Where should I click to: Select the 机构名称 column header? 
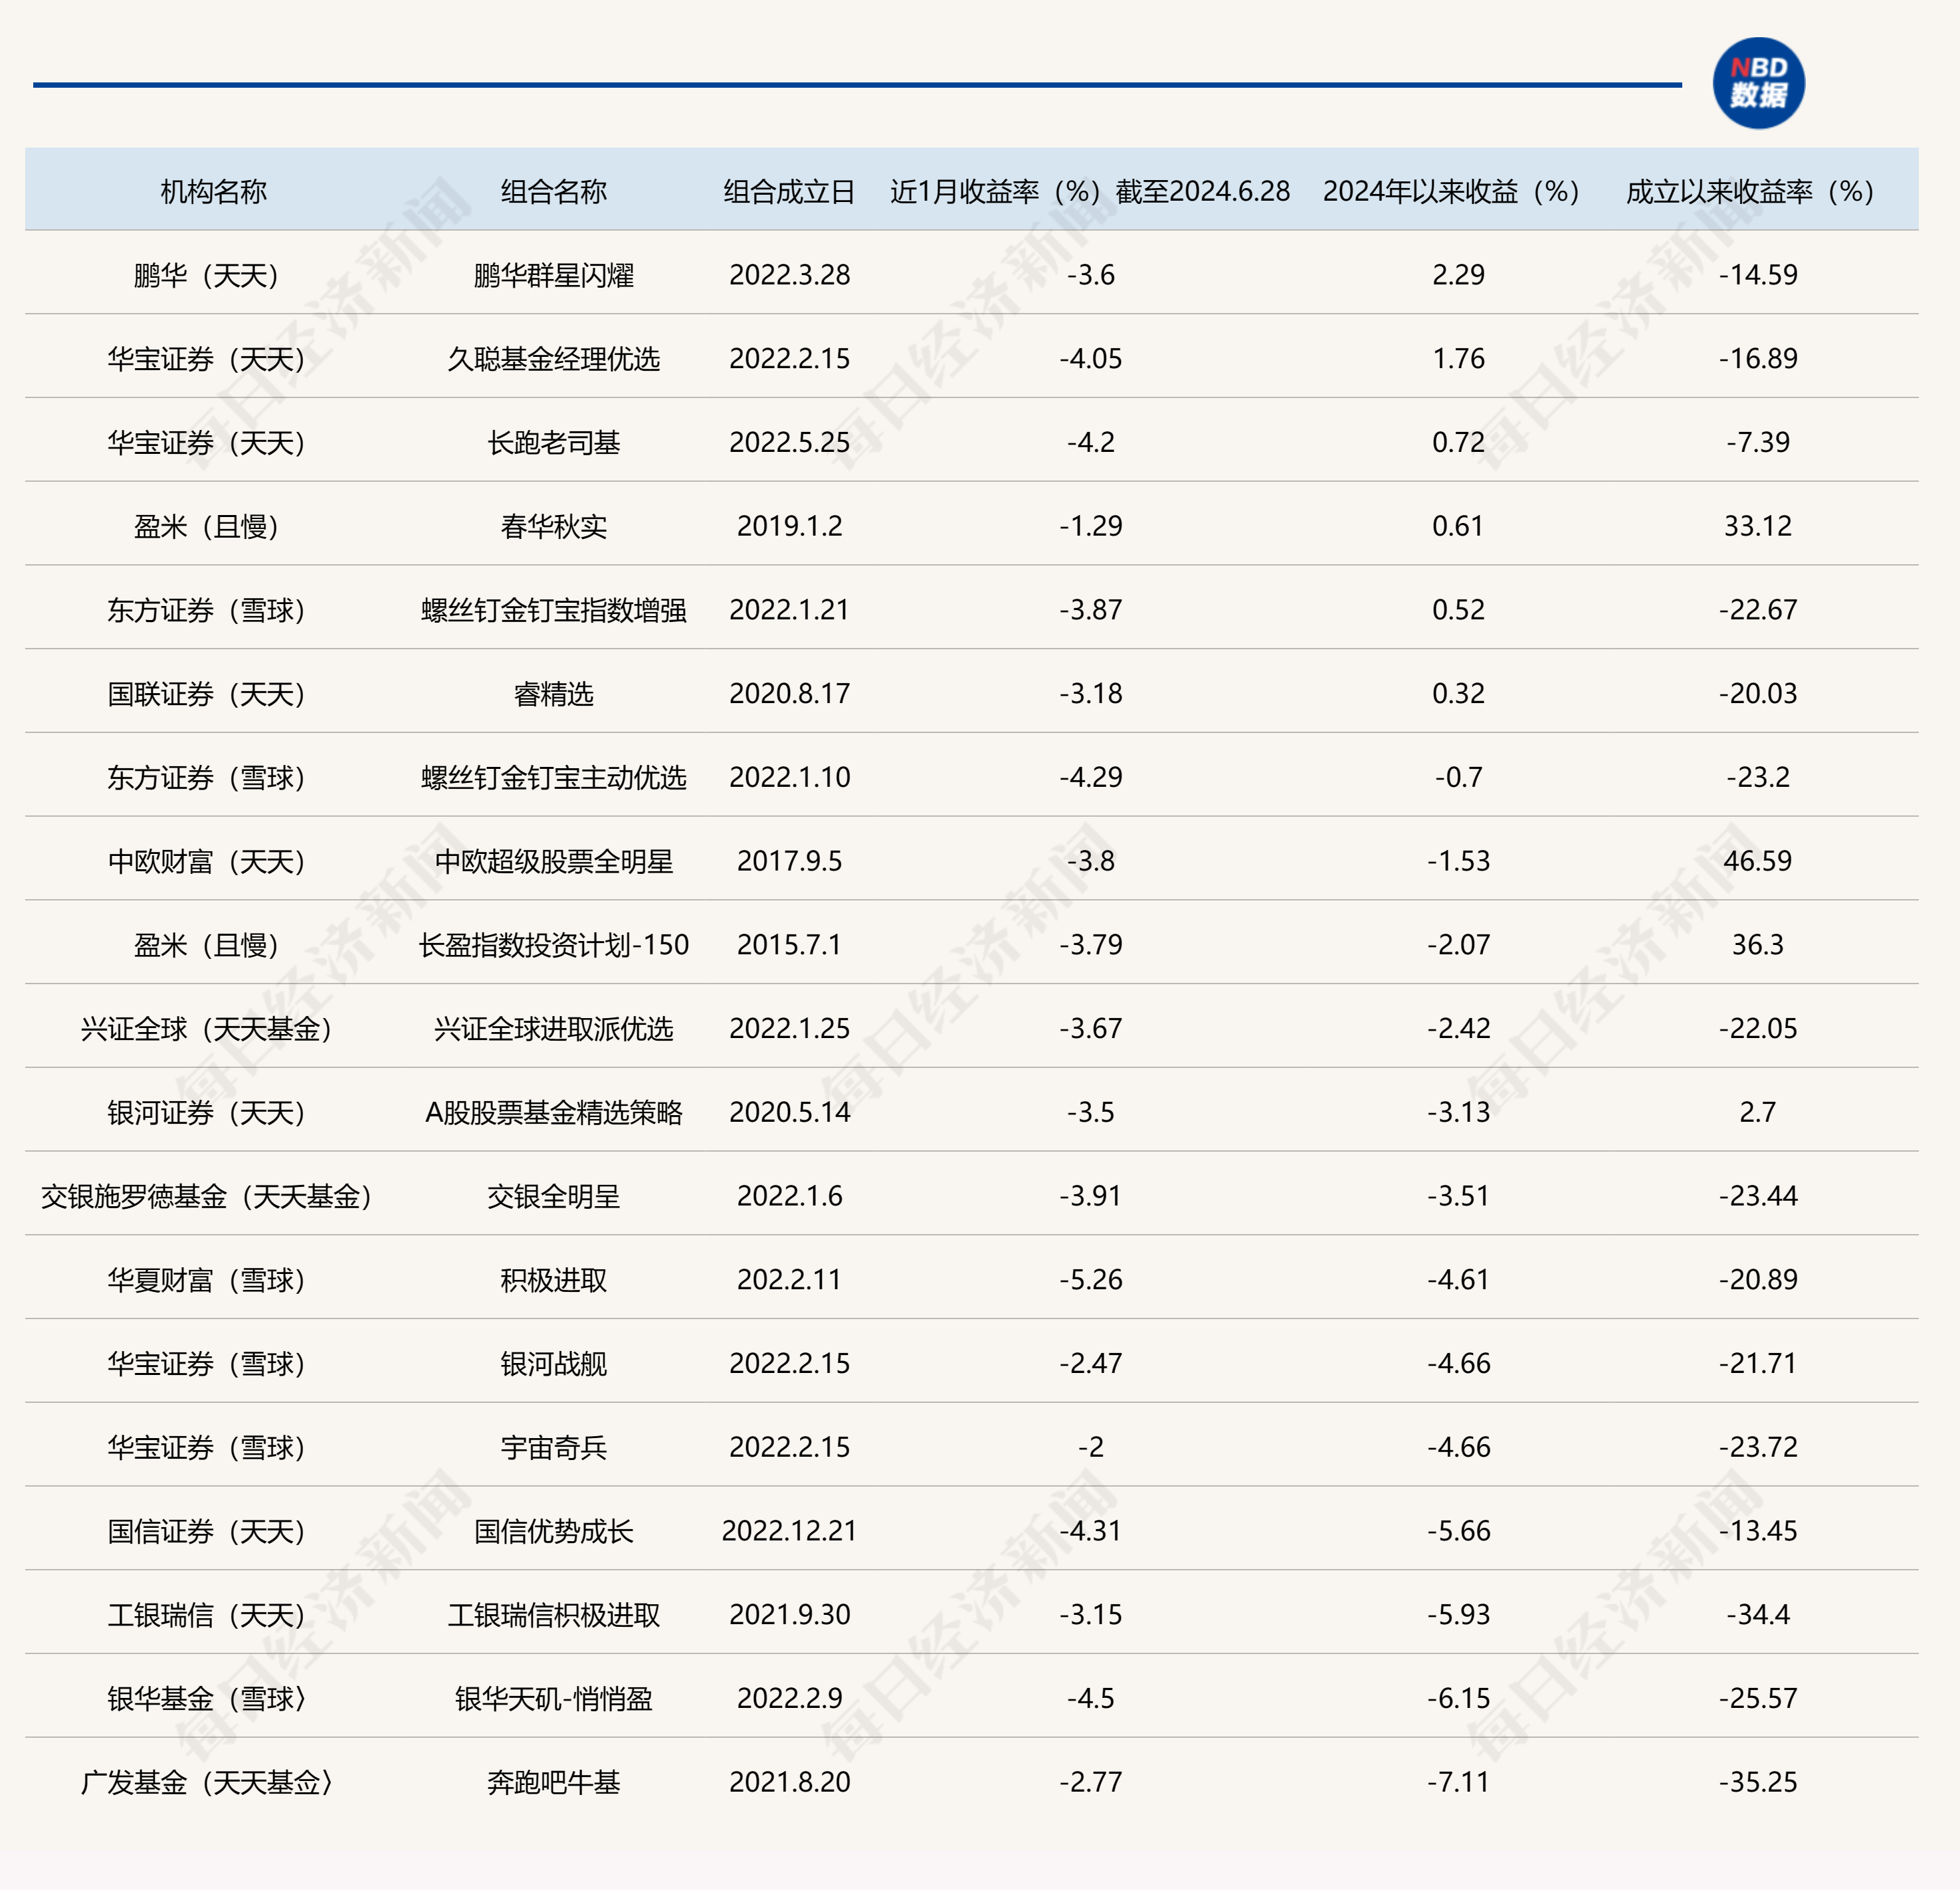click(214, 191)
